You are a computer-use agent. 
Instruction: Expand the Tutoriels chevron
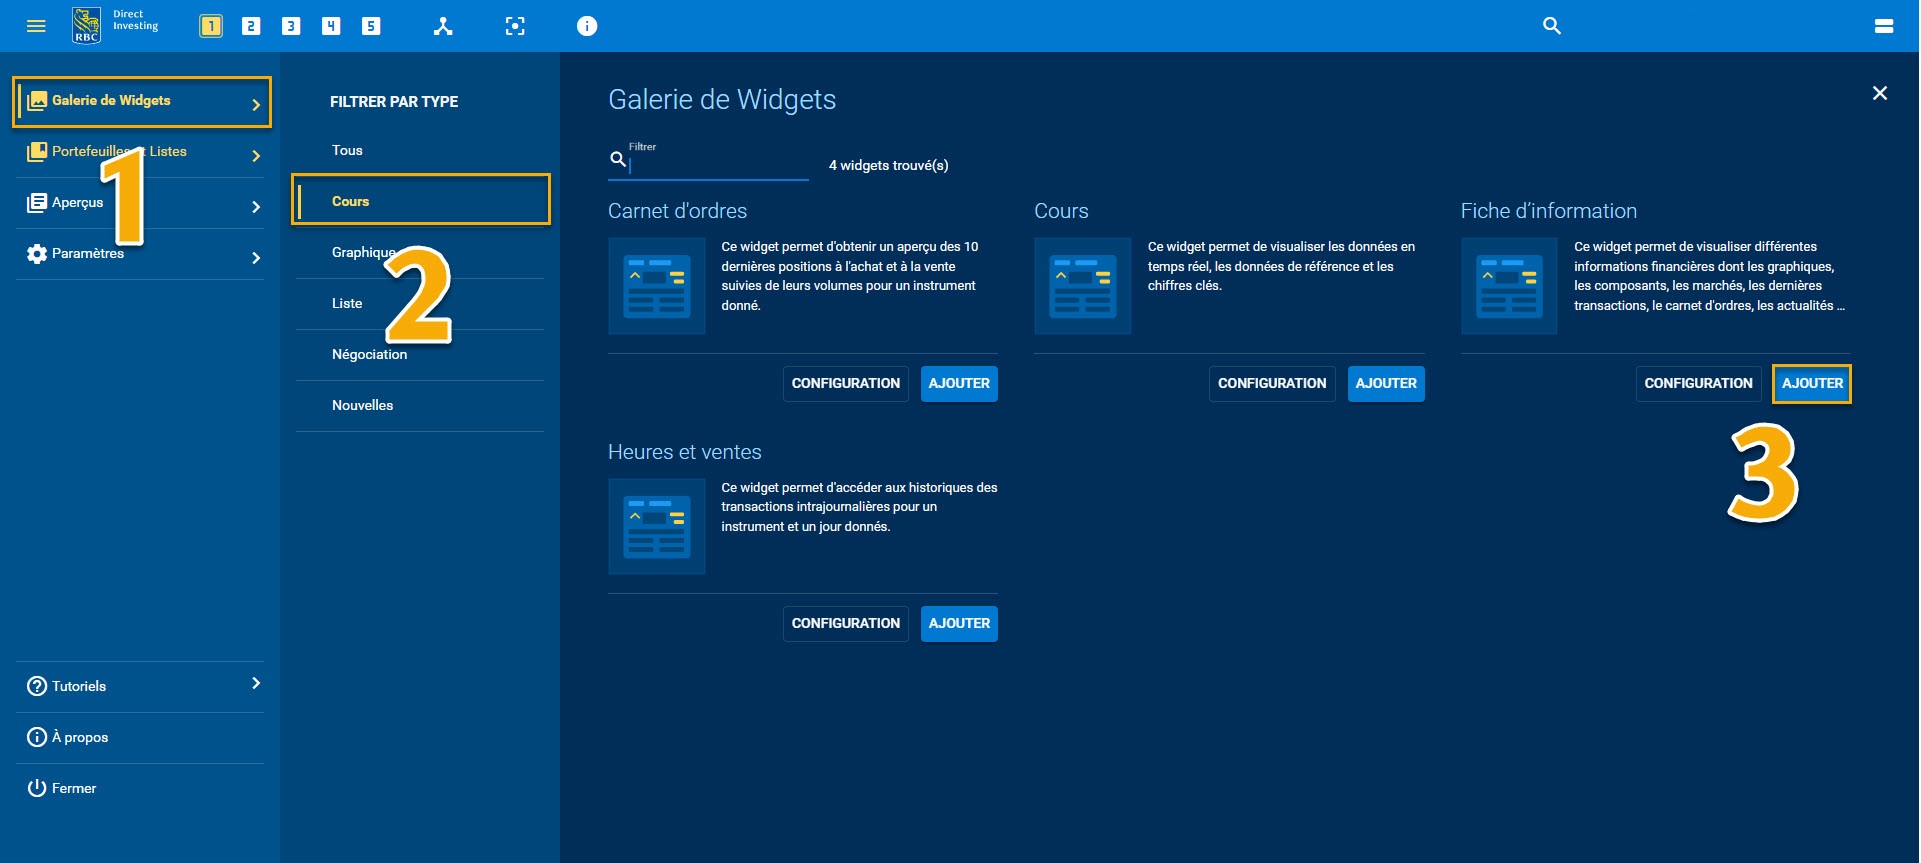[x=256, y=683]
